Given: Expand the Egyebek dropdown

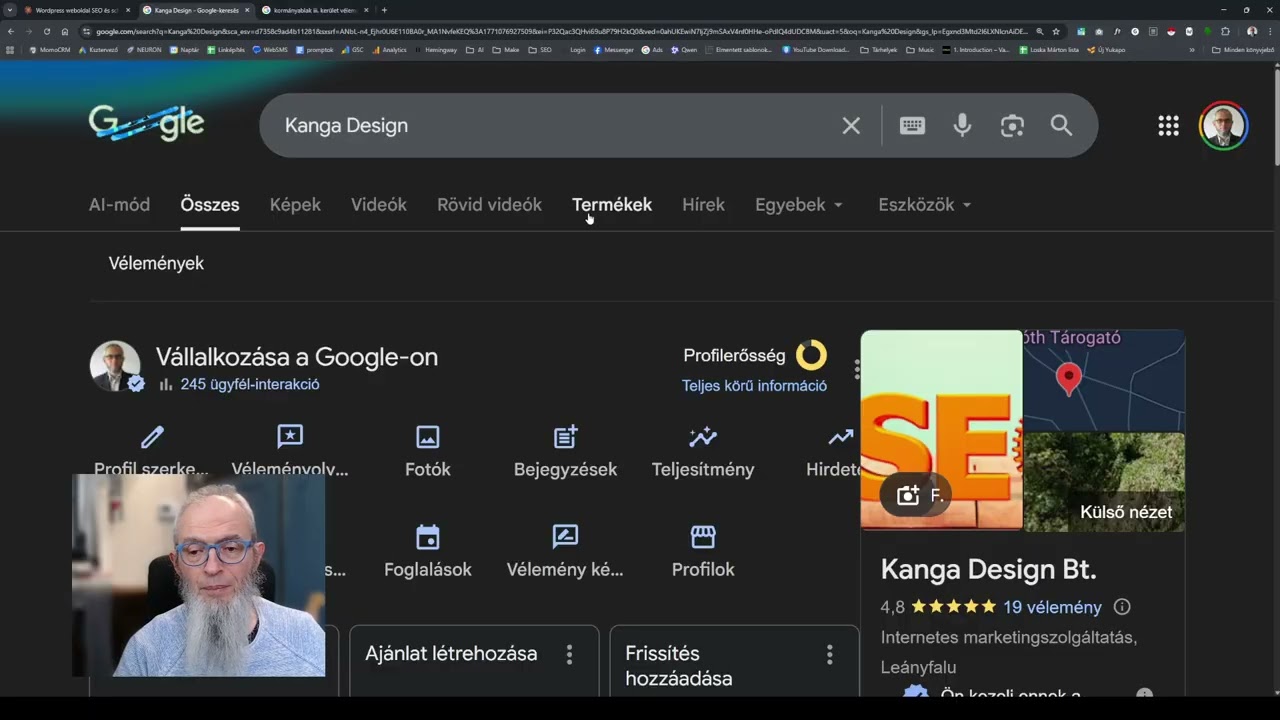Looking at the screenshot, I should pos(799,205).
